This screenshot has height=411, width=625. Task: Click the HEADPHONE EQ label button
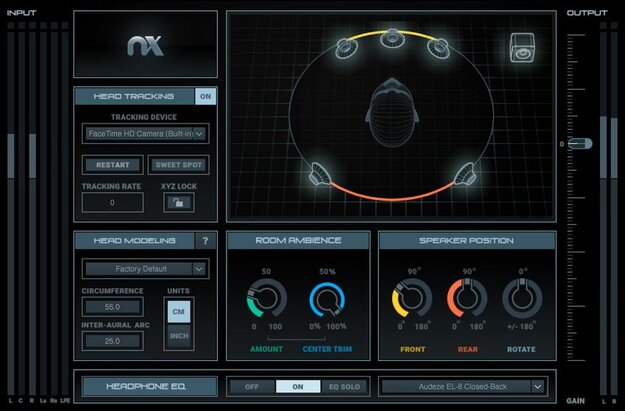pyautogui.click(x=150, y=386)
